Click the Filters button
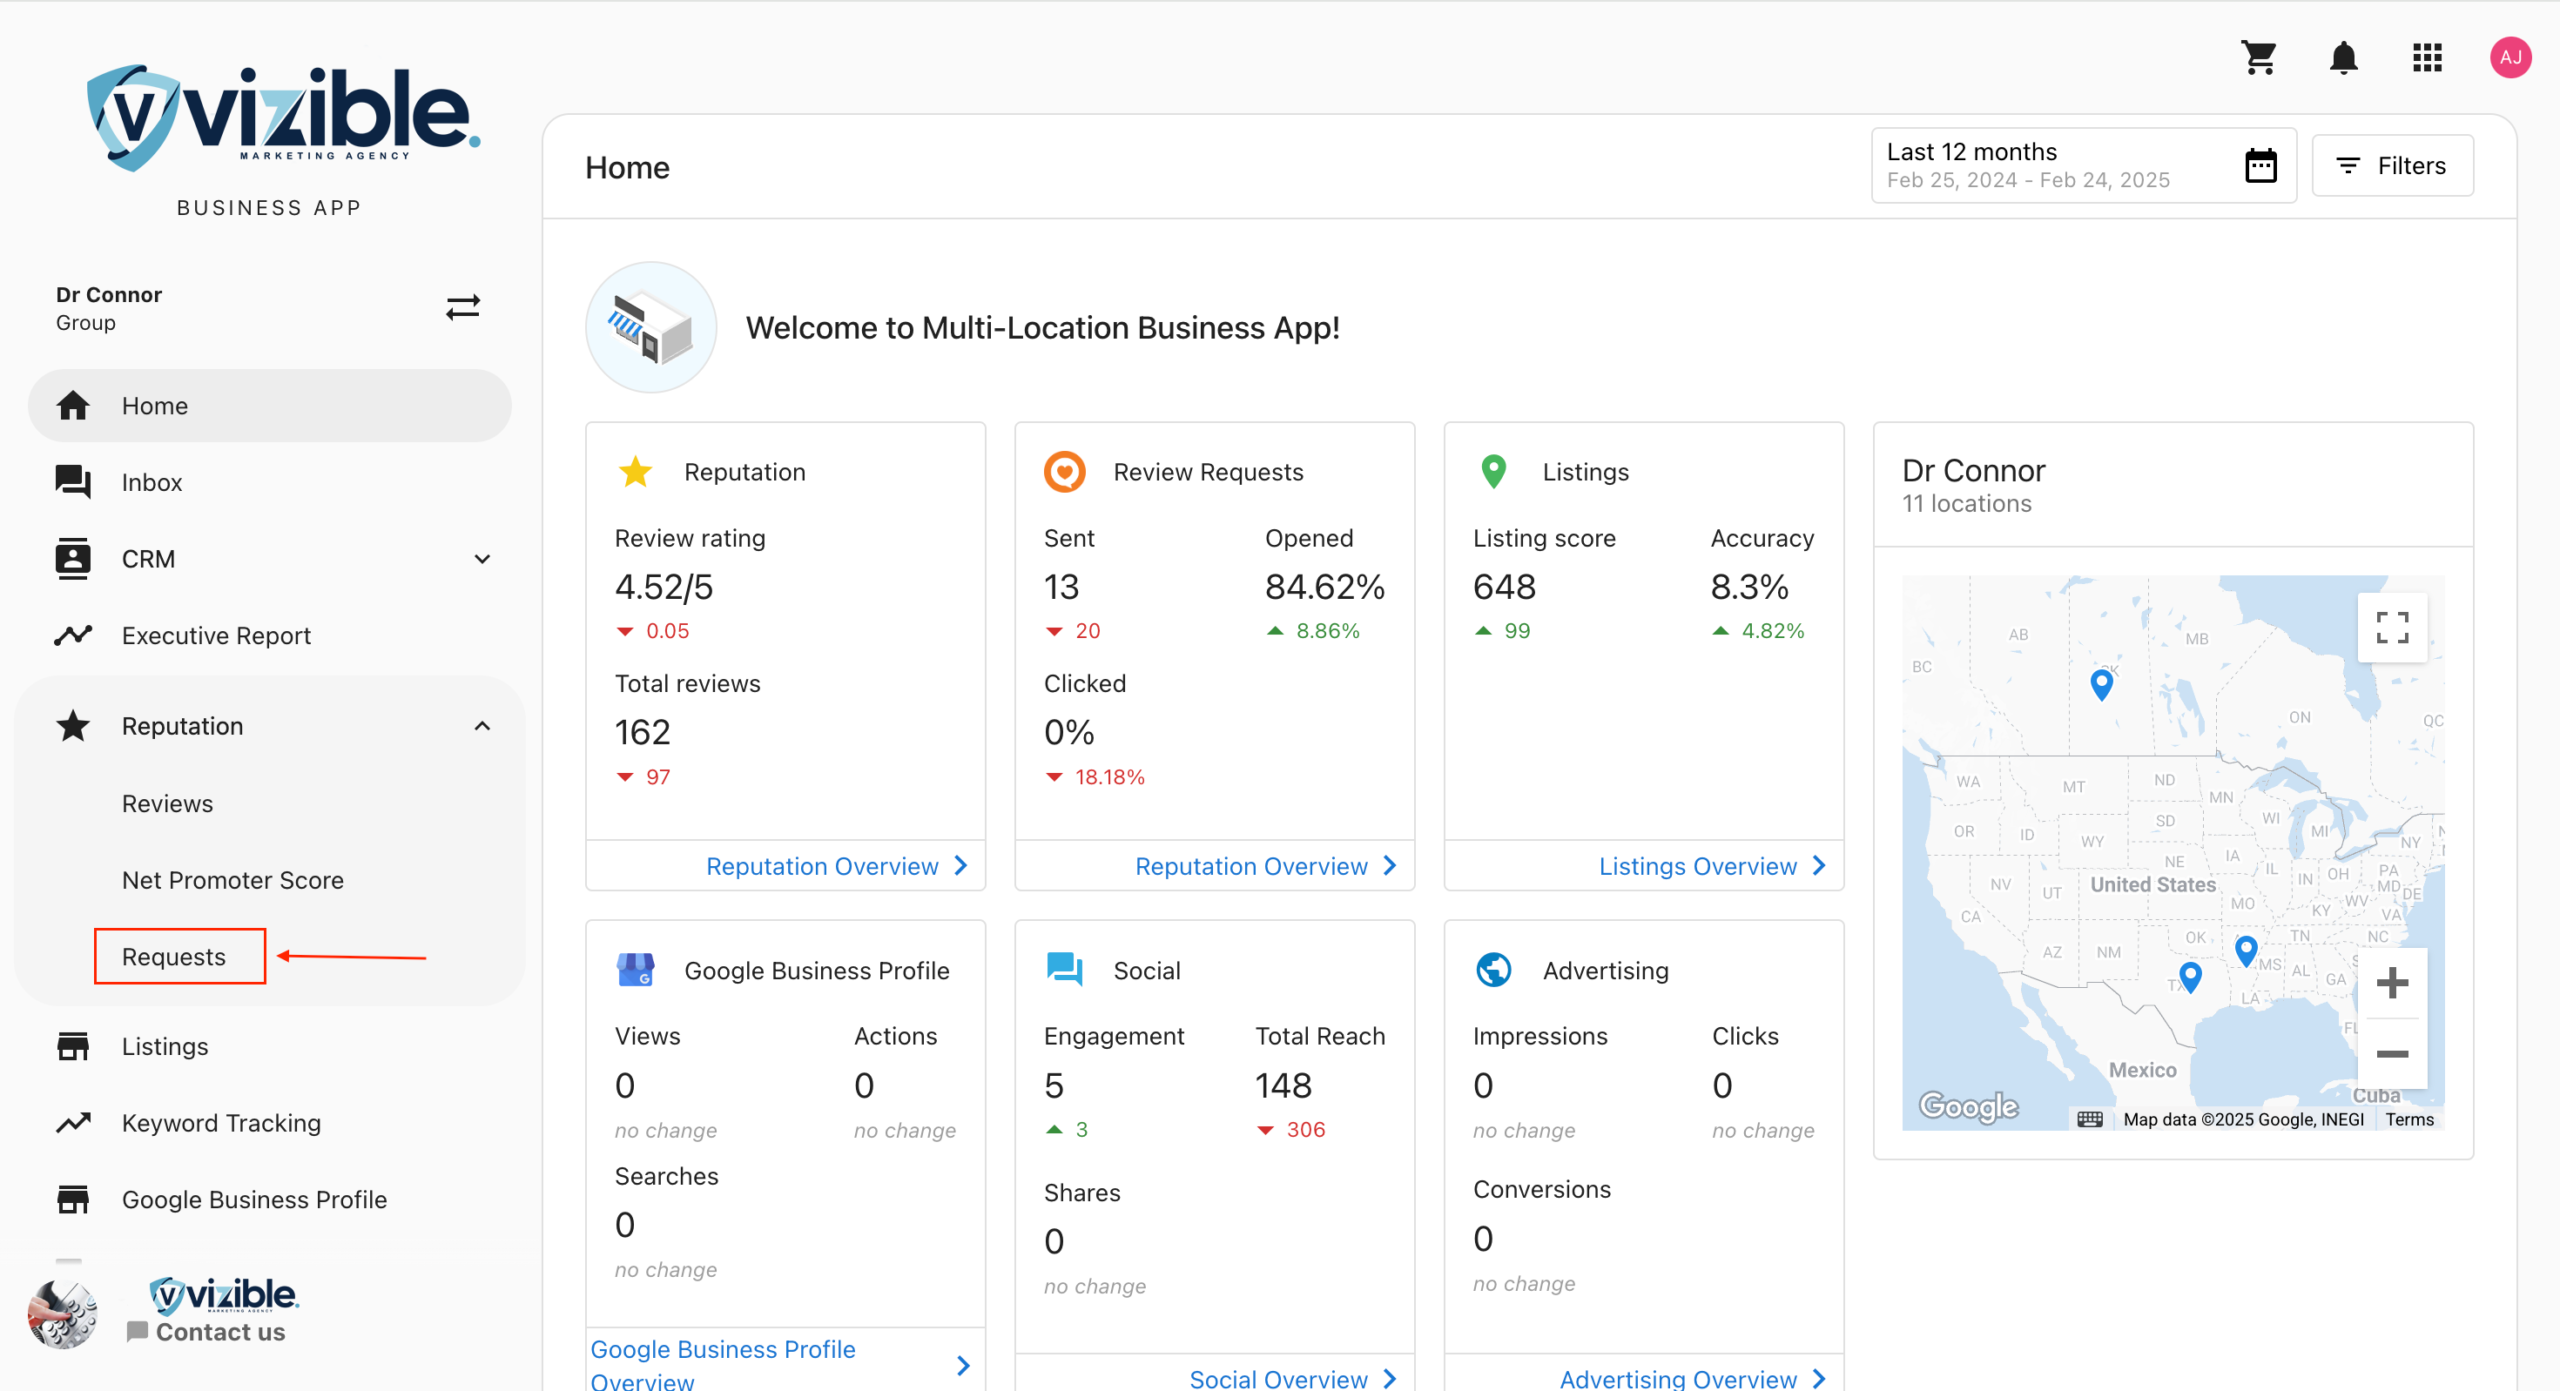Image resolution: width=2560 pixels, height=1391 pixels. tap(2392, 166)
